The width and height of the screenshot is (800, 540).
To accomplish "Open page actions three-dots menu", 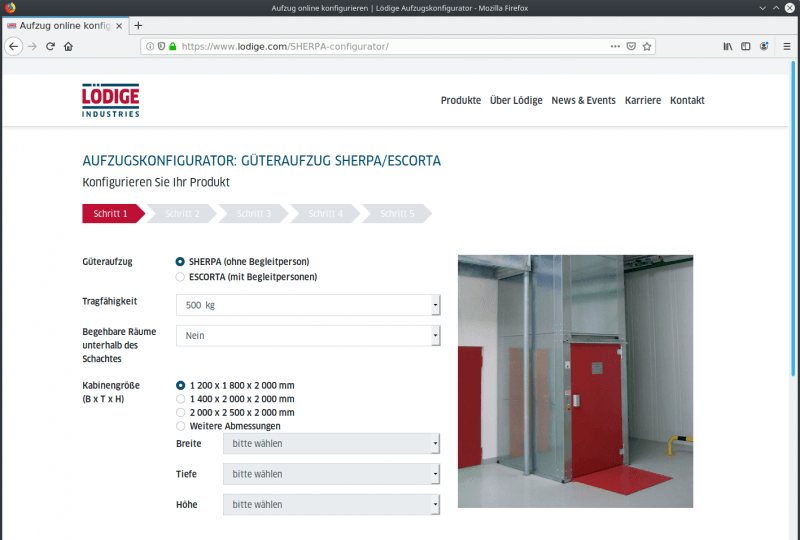I will click(615, 46).
